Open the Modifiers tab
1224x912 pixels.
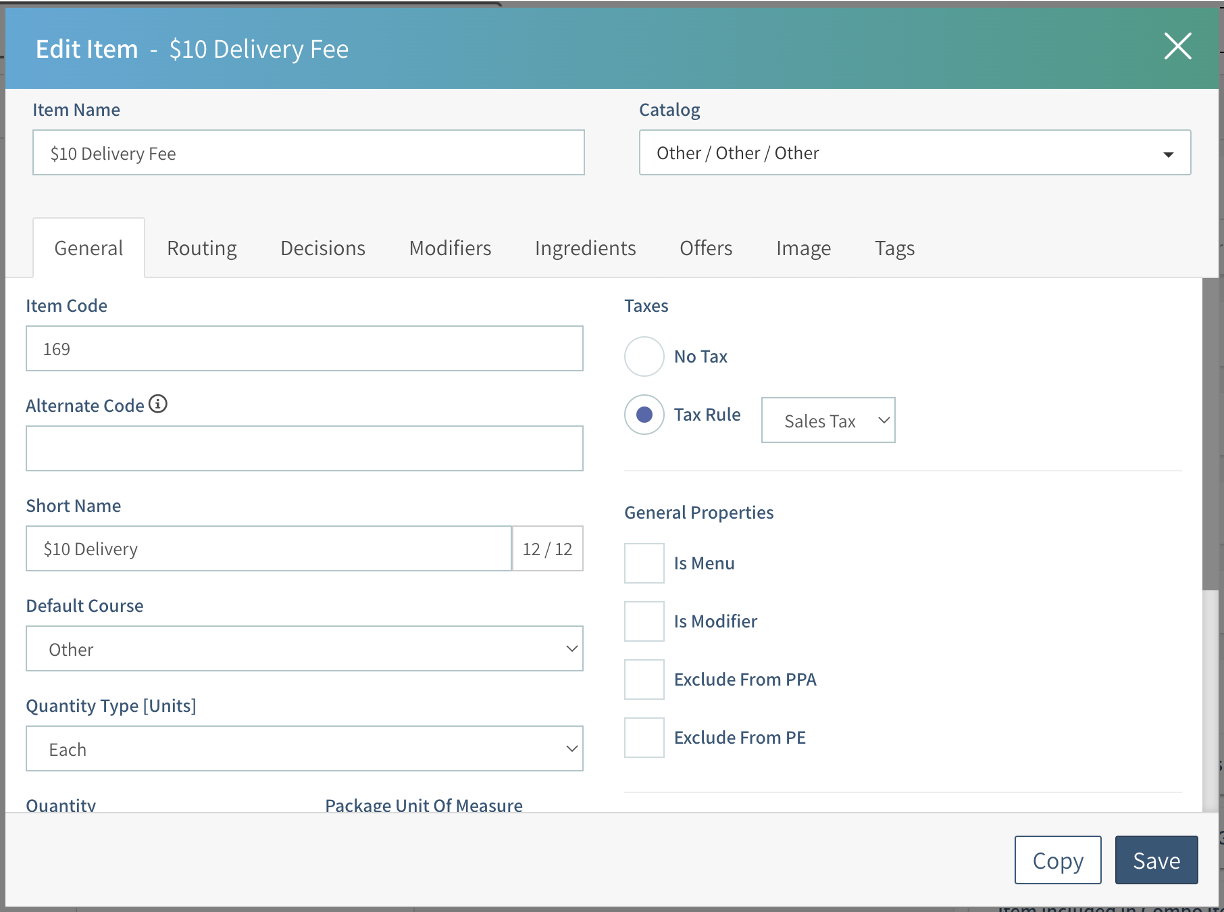point(450,248)
